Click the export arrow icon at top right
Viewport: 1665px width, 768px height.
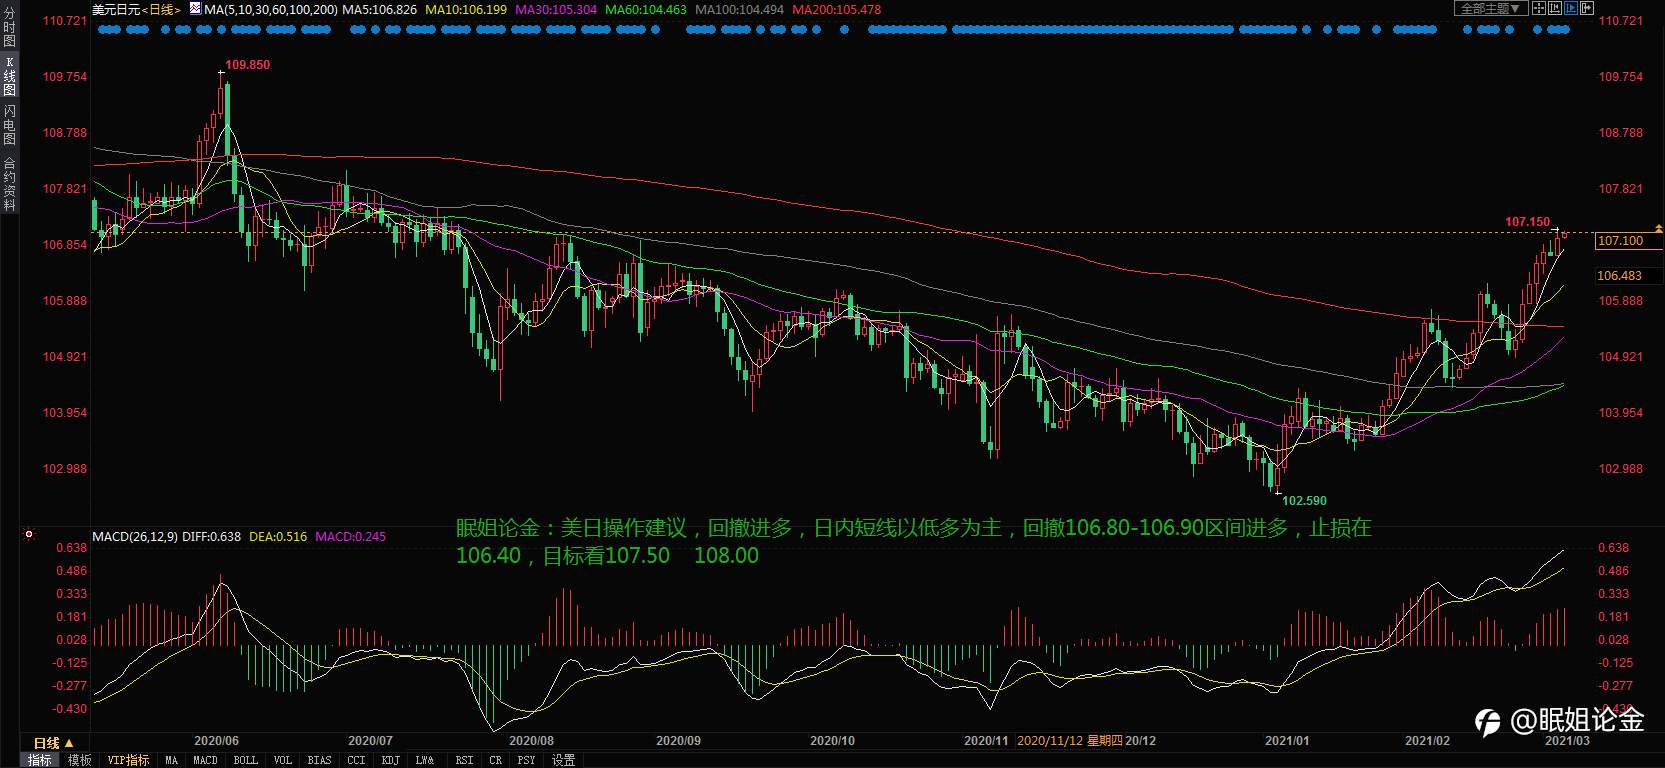click(1587, 8)
